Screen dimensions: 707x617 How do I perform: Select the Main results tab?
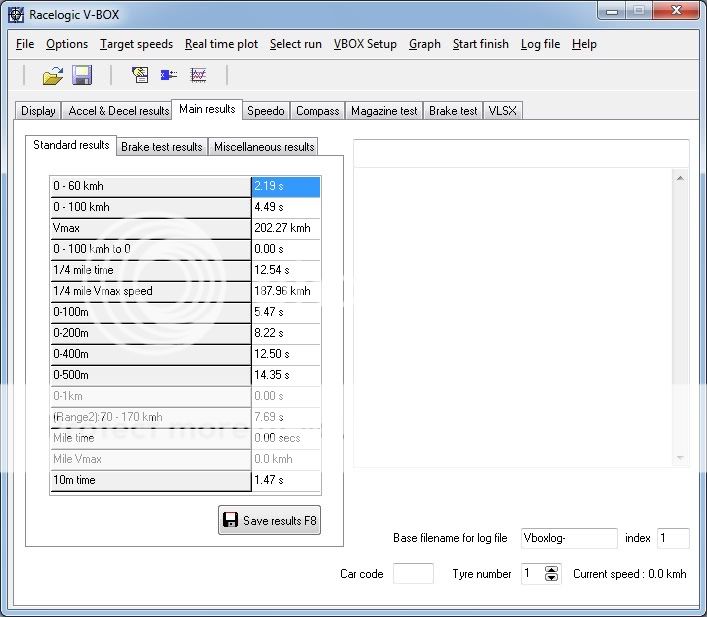tap(207, 109)
